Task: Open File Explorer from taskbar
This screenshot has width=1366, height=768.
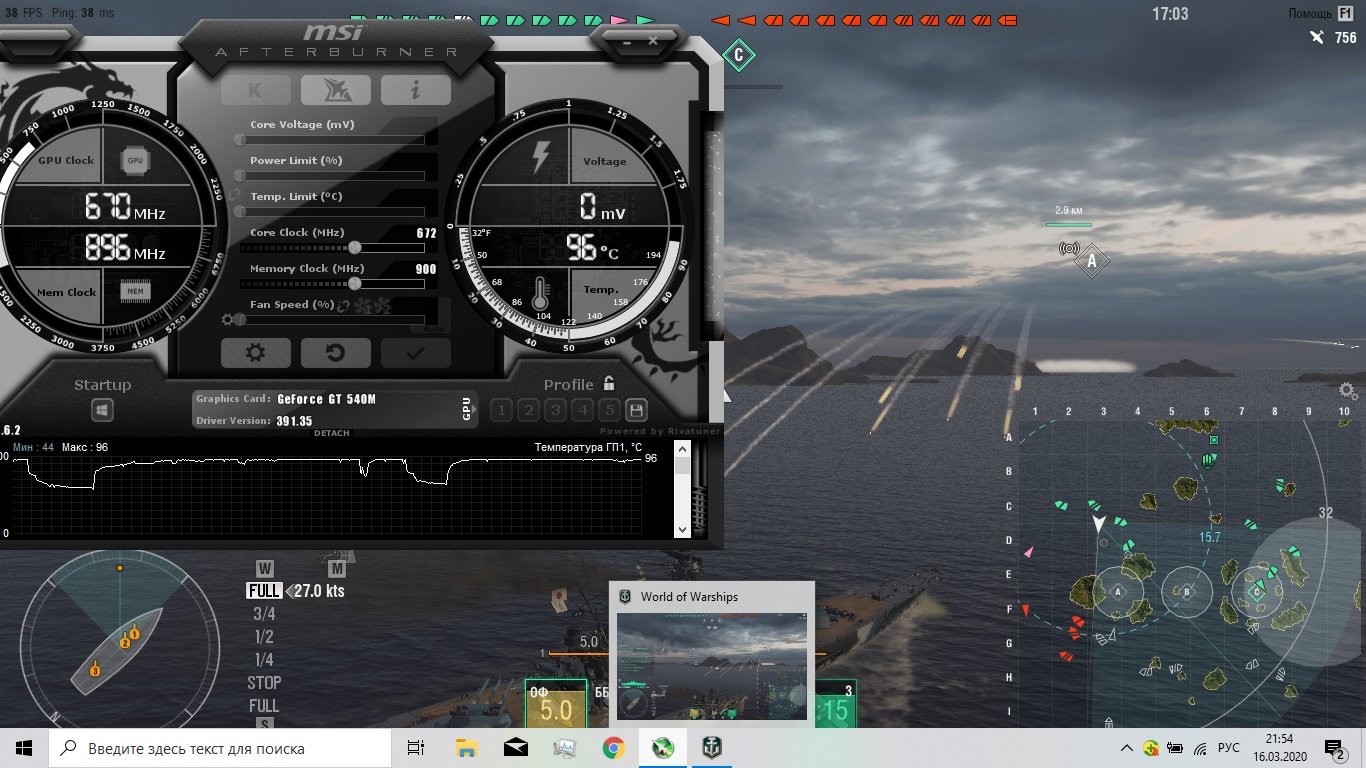Action: (466, 748)
